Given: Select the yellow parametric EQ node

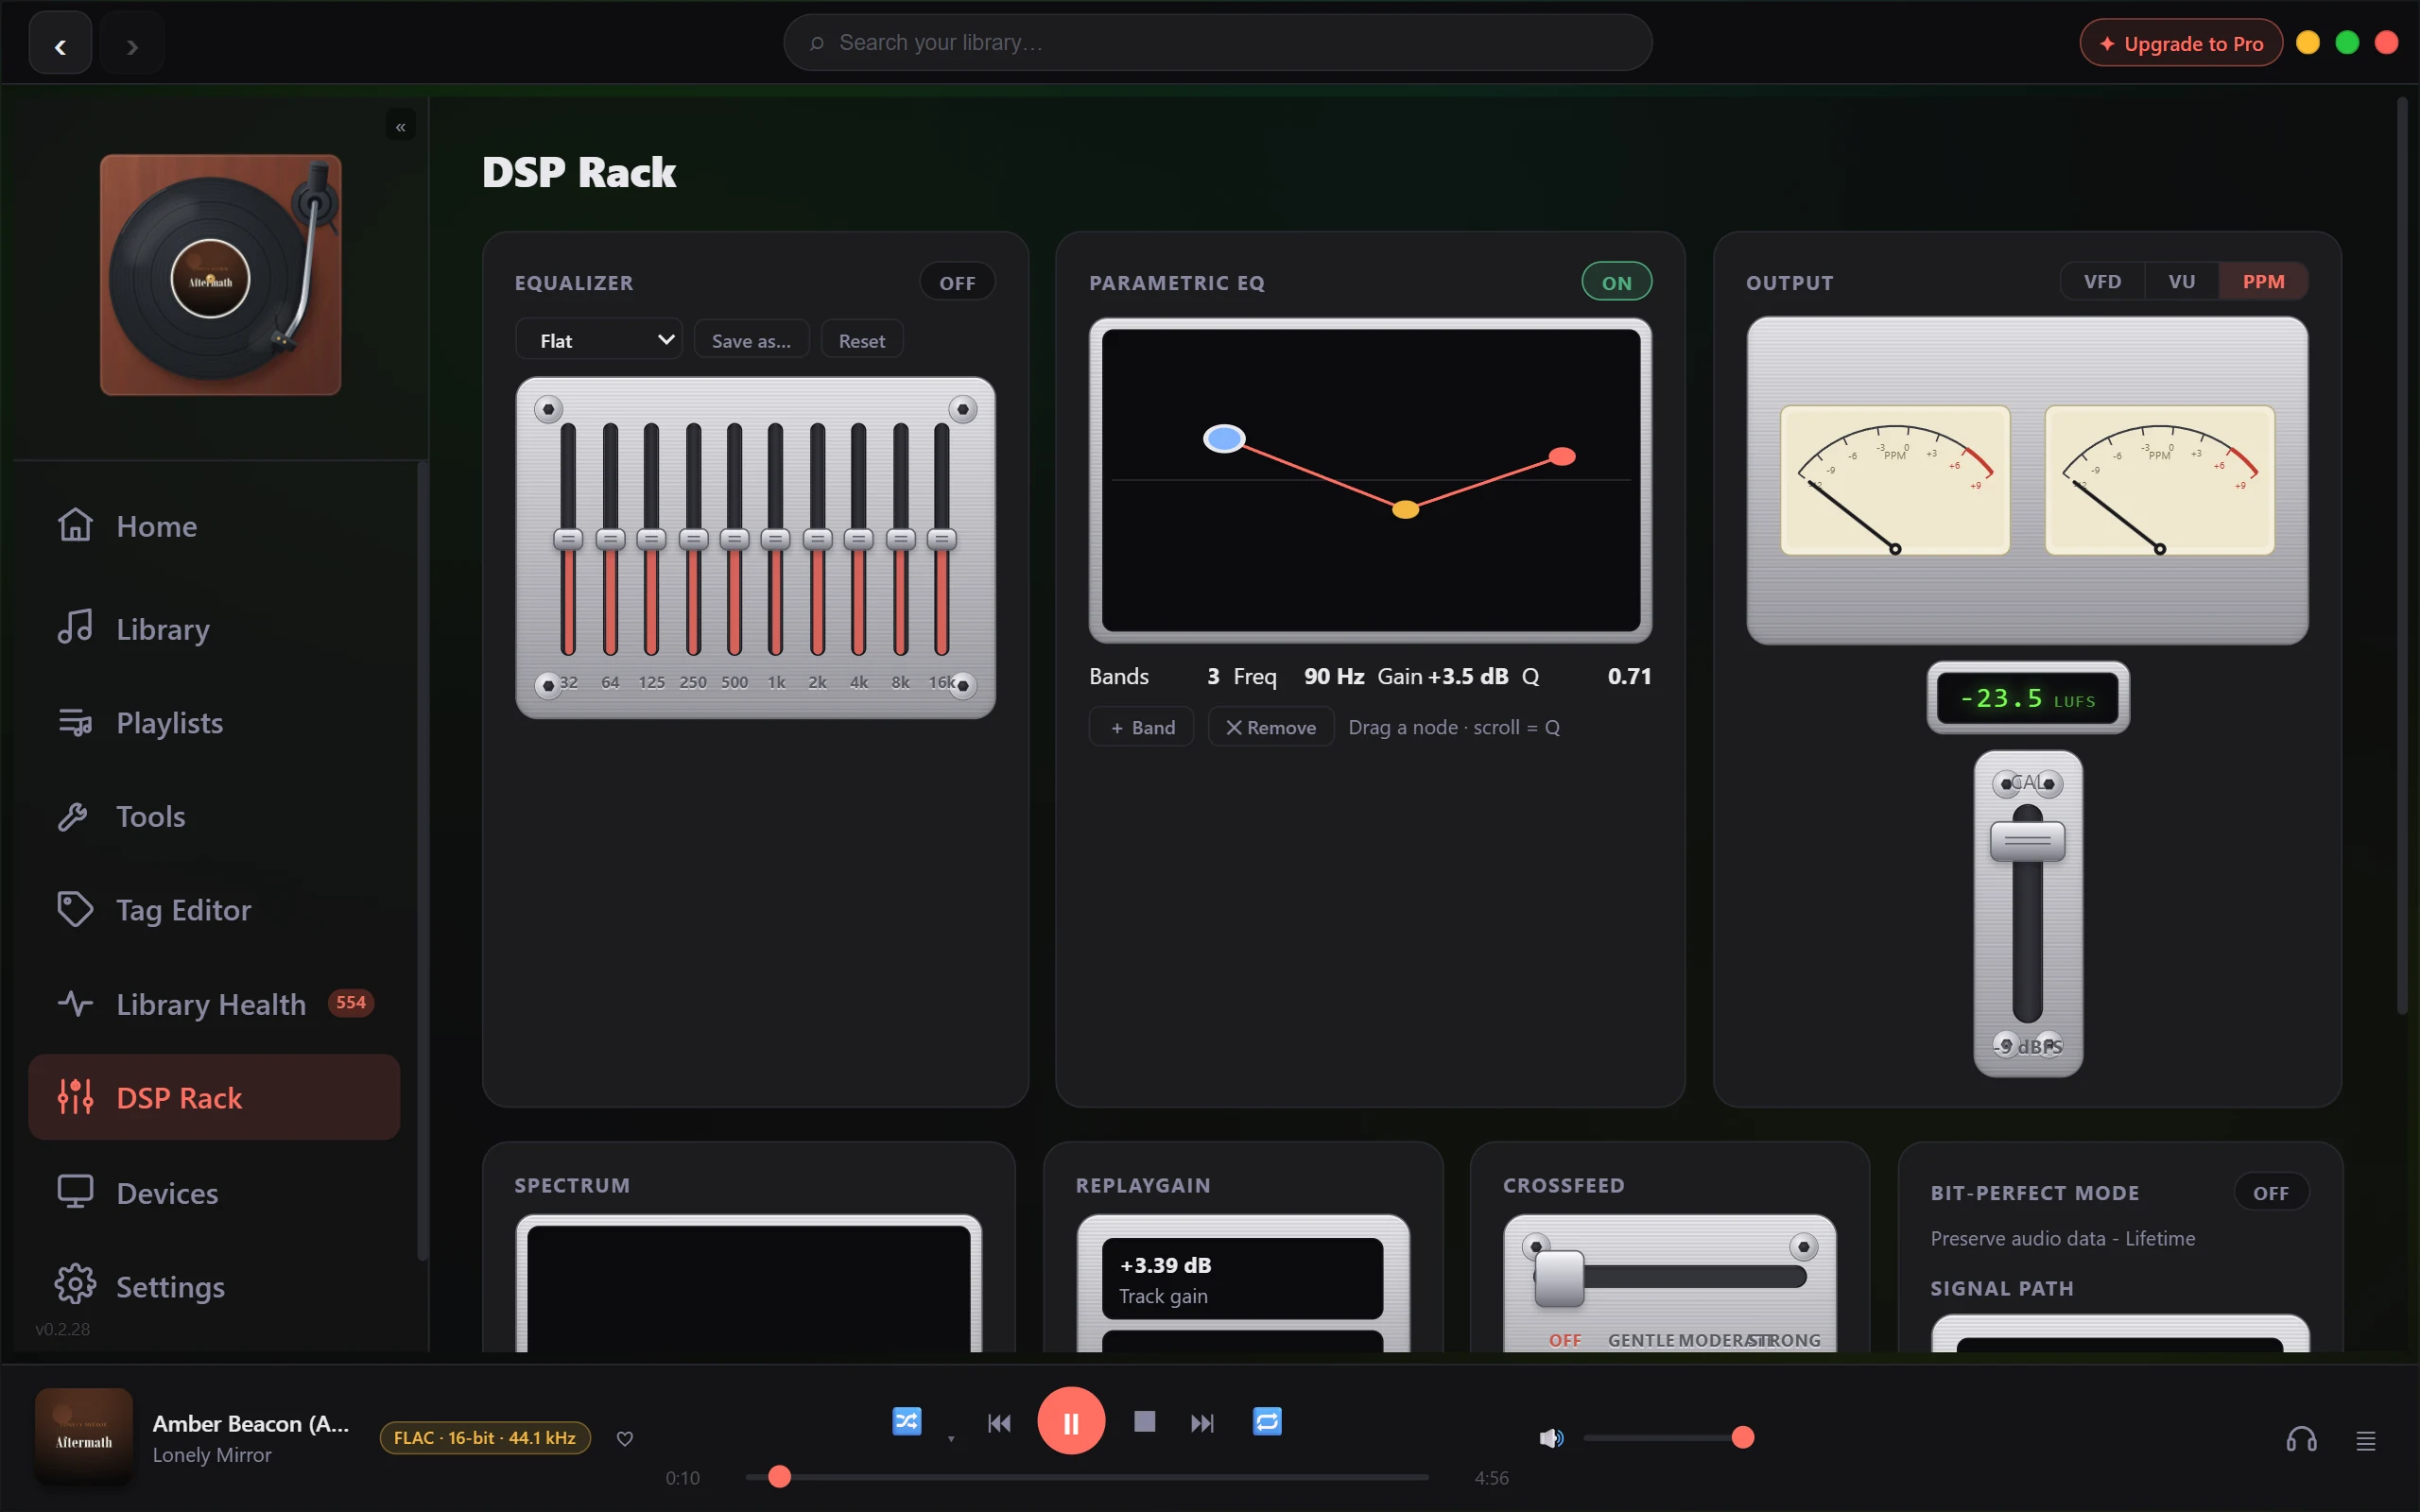Looking at the screenshot, I should (x=1405, y=510).
